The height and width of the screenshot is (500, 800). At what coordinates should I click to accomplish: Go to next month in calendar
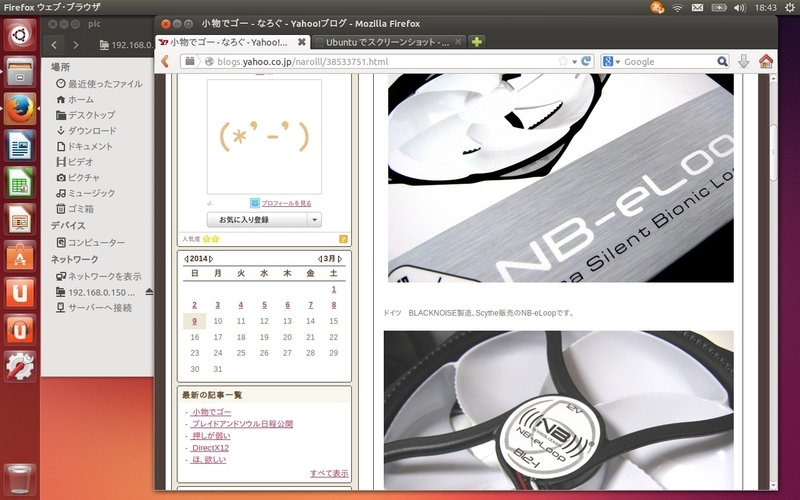(x=340, y=259)
